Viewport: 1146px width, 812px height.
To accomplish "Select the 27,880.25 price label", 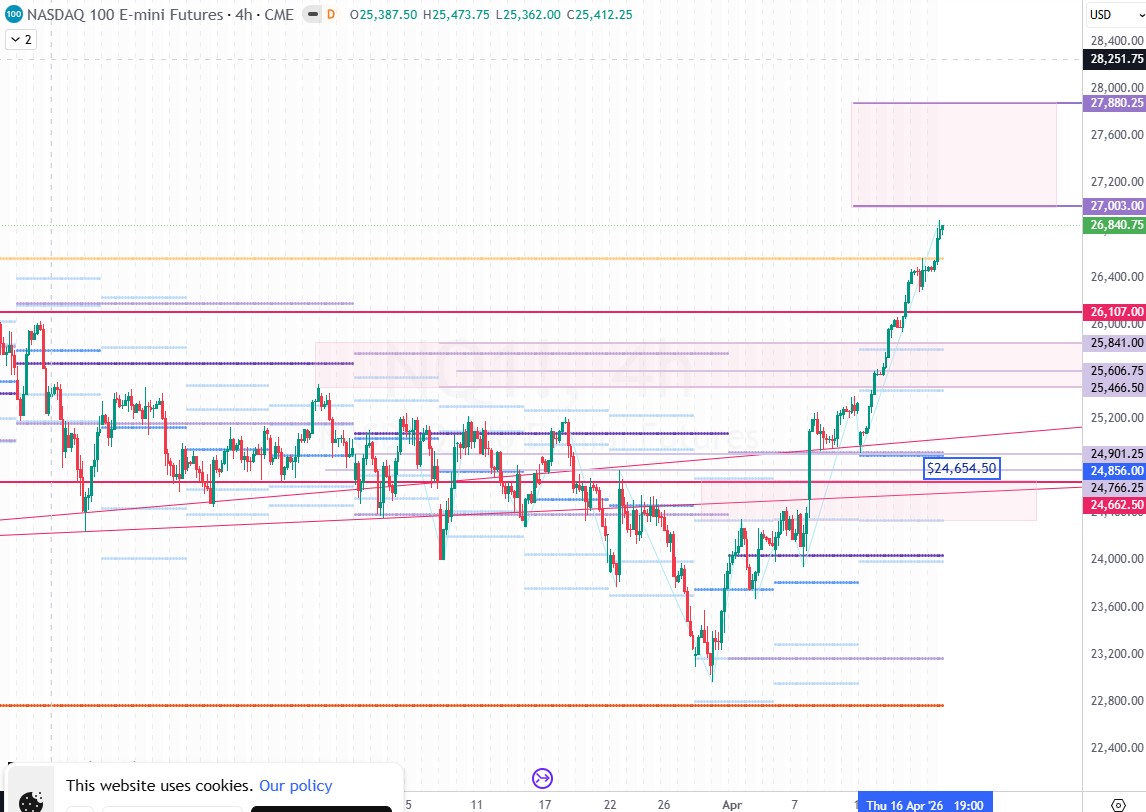I will [1116, 103].
